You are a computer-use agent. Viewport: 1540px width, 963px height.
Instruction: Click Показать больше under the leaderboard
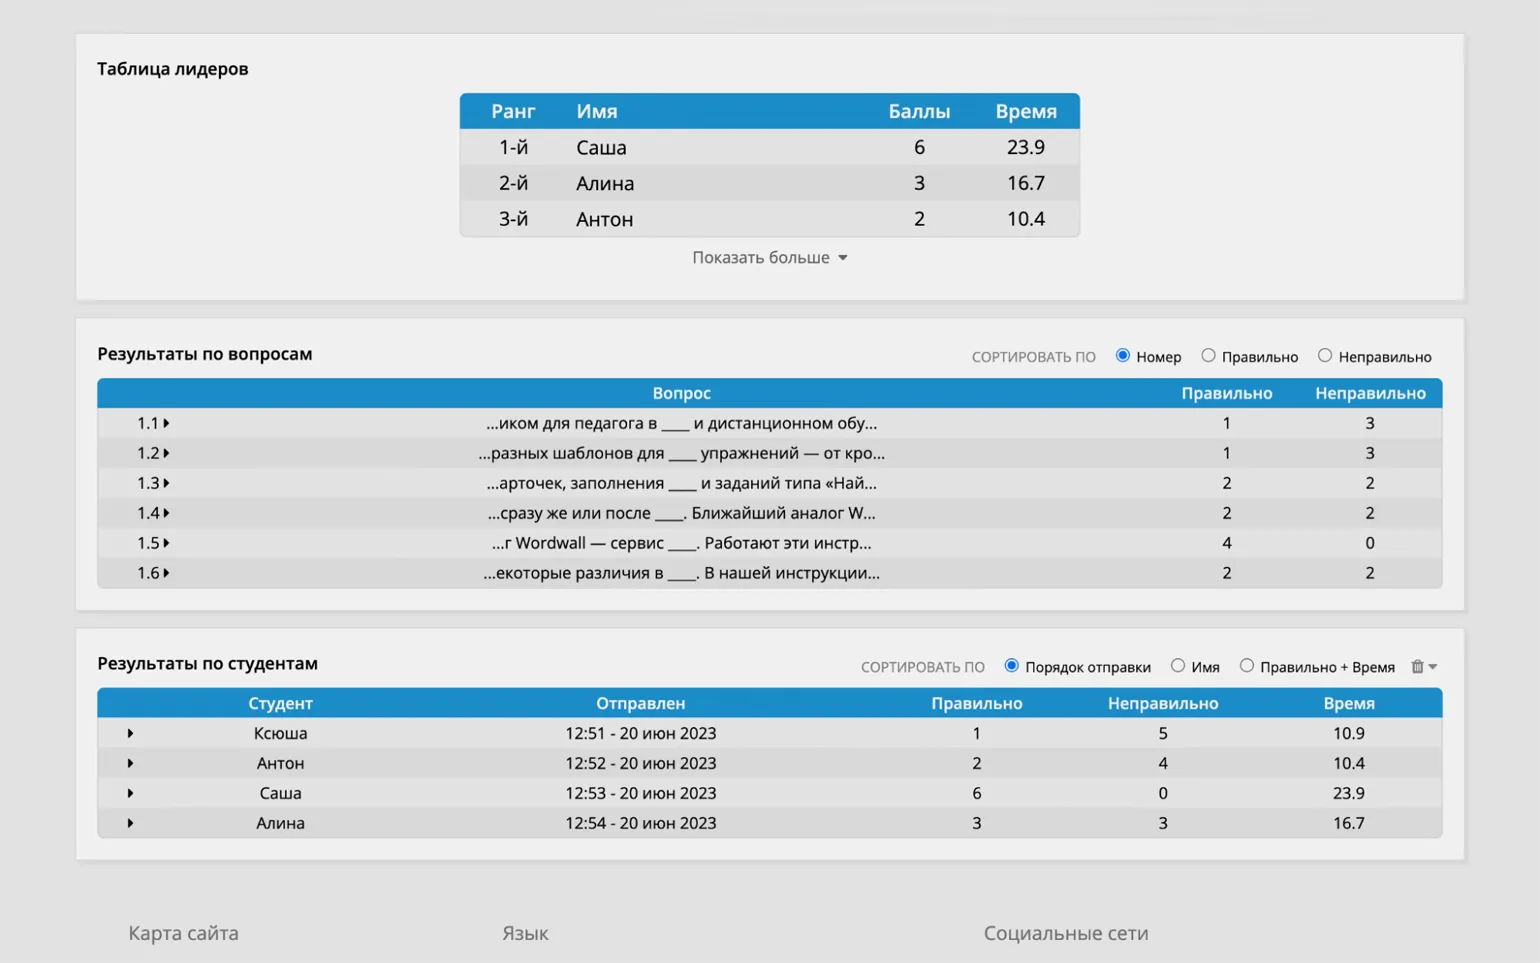point(769,258)
